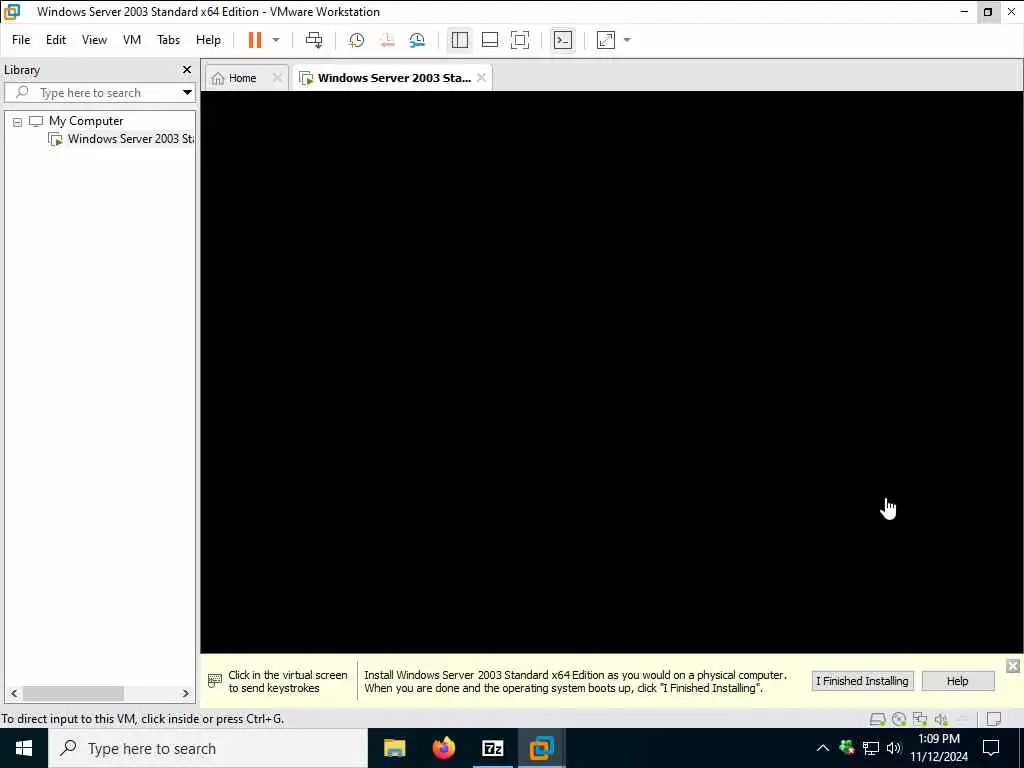Click the network tray icon
Viewport: 1024px width, 768px height.
click(x=871, y=748)
